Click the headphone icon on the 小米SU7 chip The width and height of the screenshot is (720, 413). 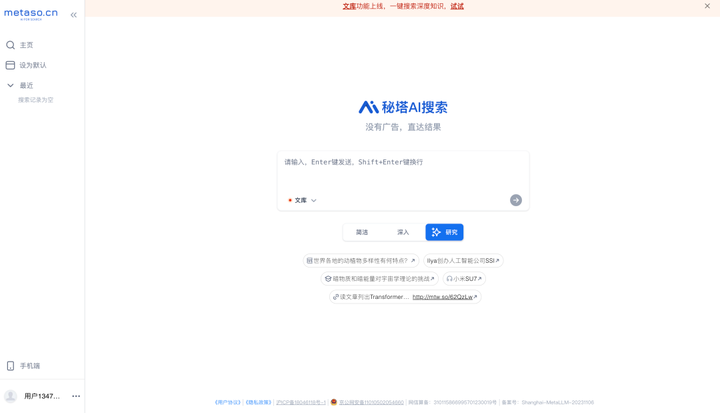click(x=450, y=278)
